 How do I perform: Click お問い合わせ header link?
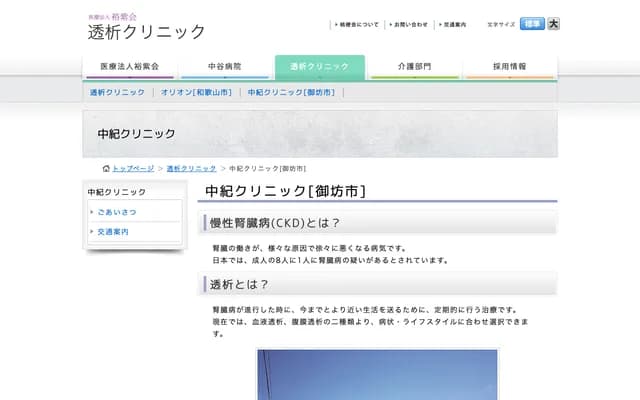click(409, 24)
